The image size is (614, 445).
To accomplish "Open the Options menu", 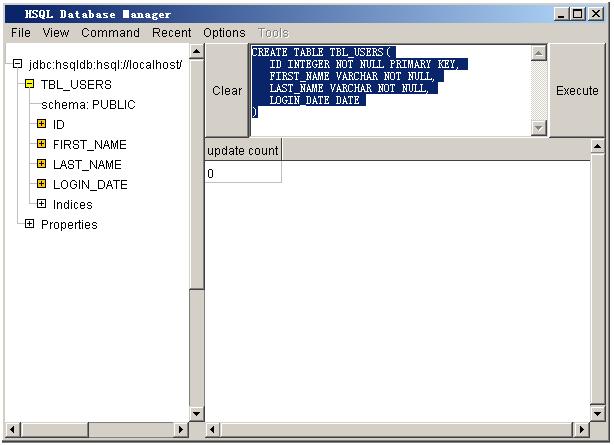I will coord(224,33).
